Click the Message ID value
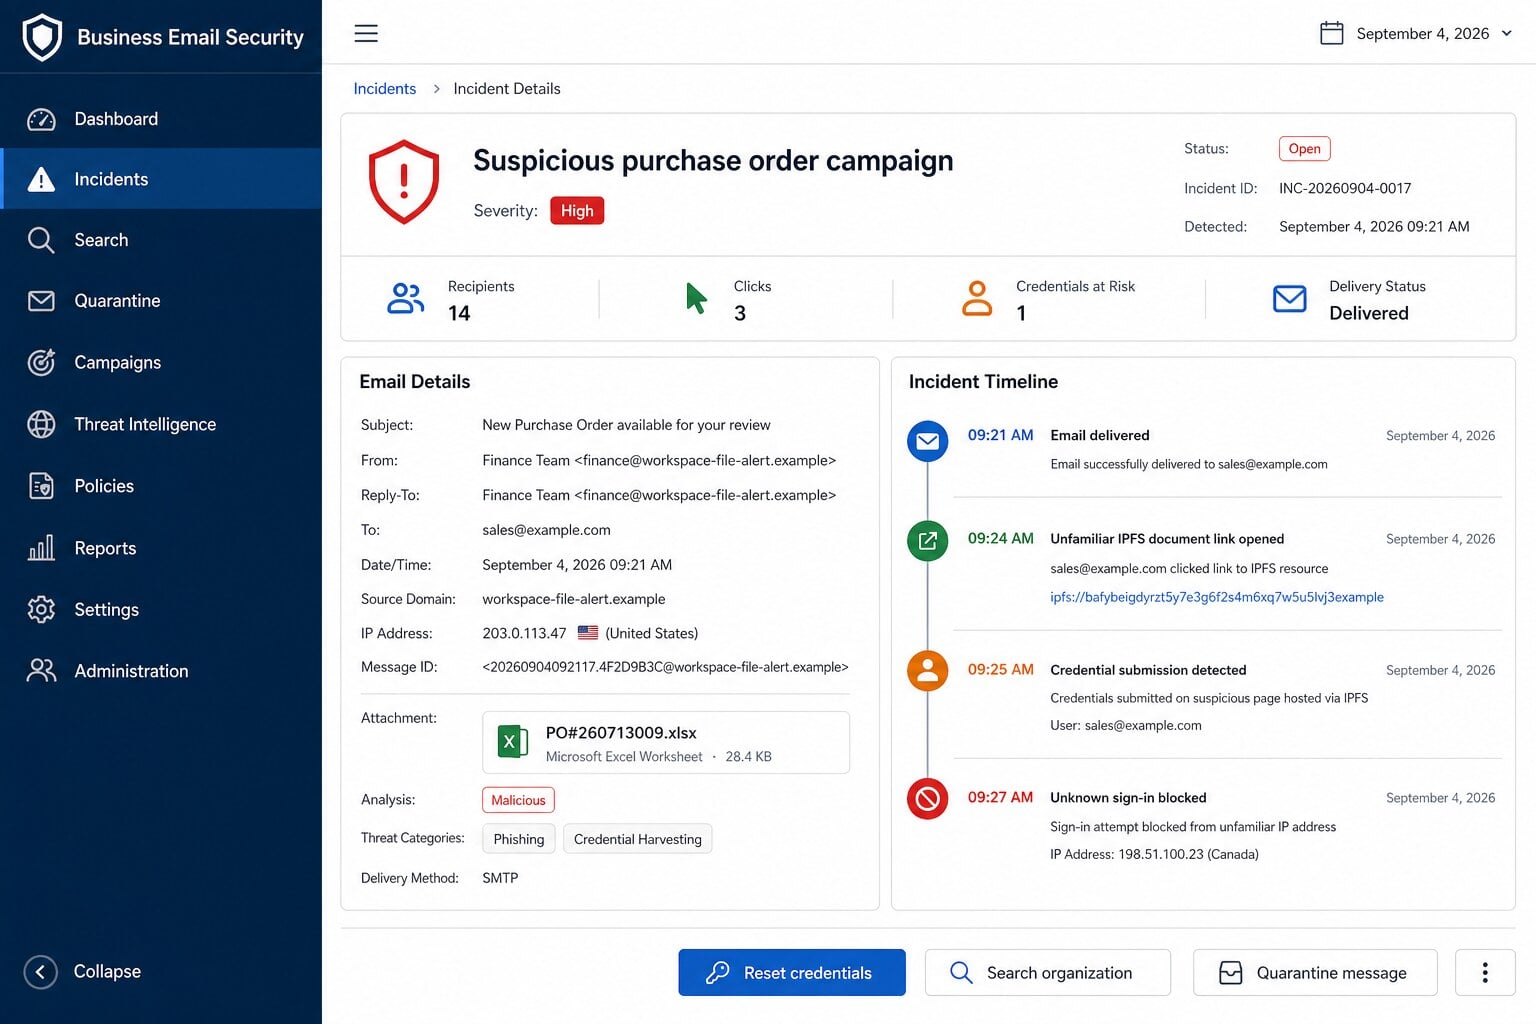The height and width of the screenshot is (1024, 1536). pos(665,667)
